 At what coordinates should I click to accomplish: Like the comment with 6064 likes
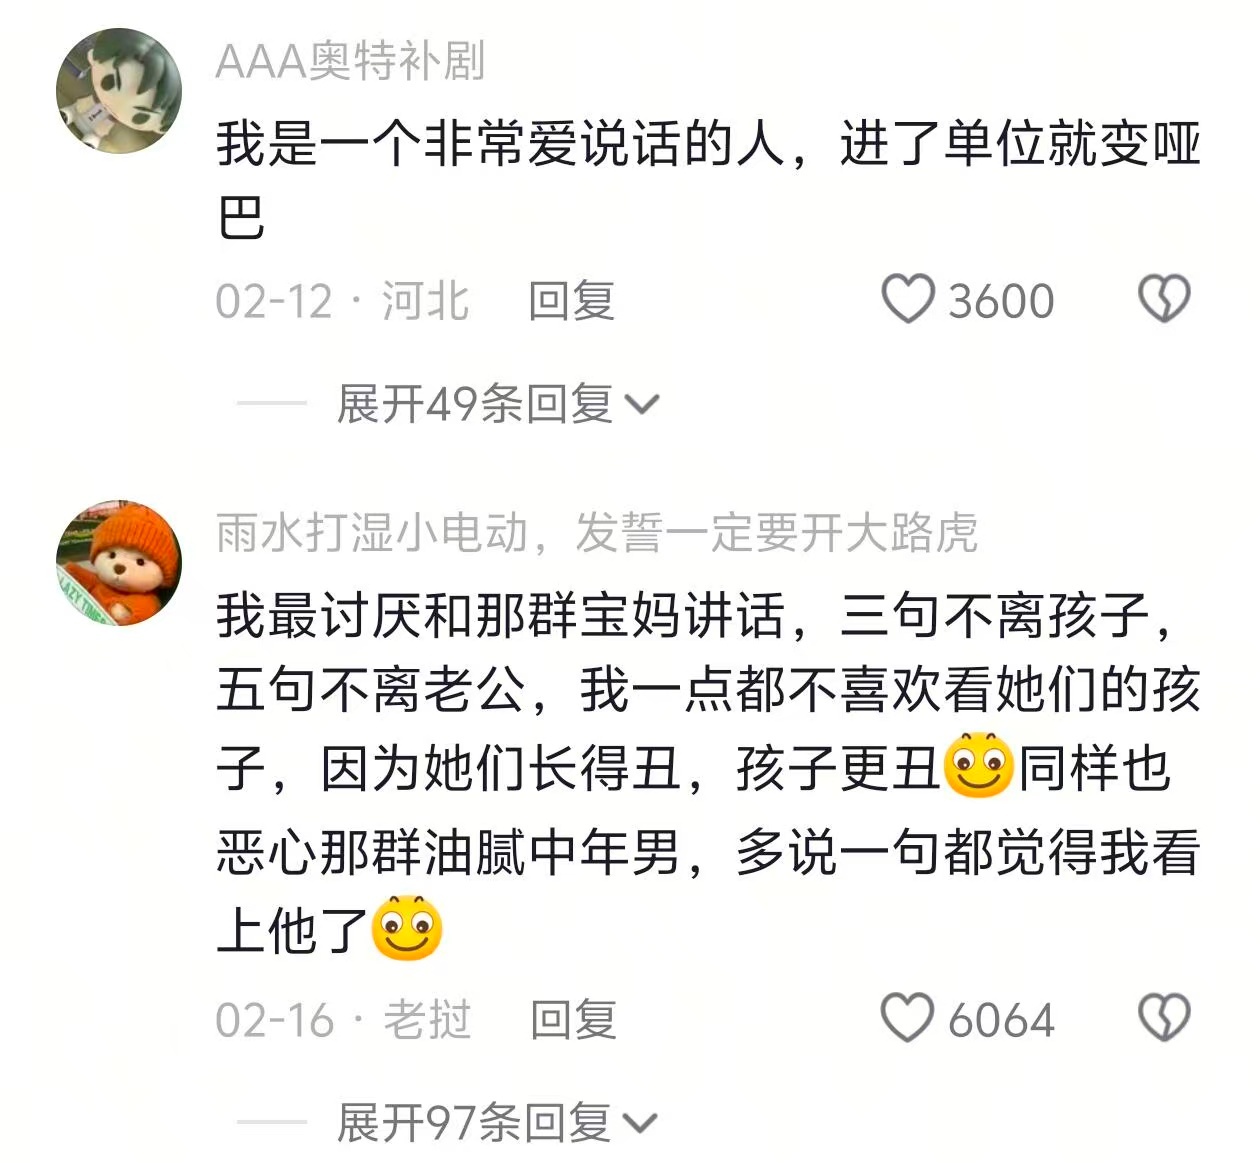[x=908, y=1018]
